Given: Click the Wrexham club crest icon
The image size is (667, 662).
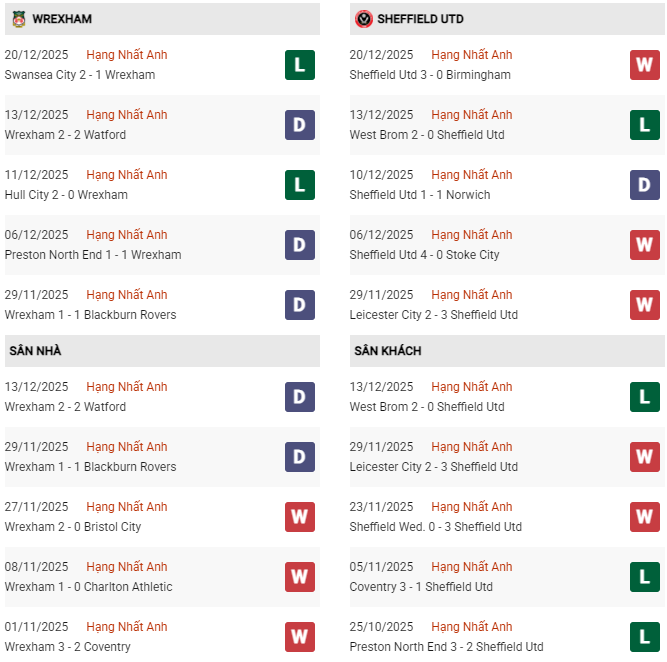Looking at the screenshot, I should pyautogui.click(x=19, y=19).
